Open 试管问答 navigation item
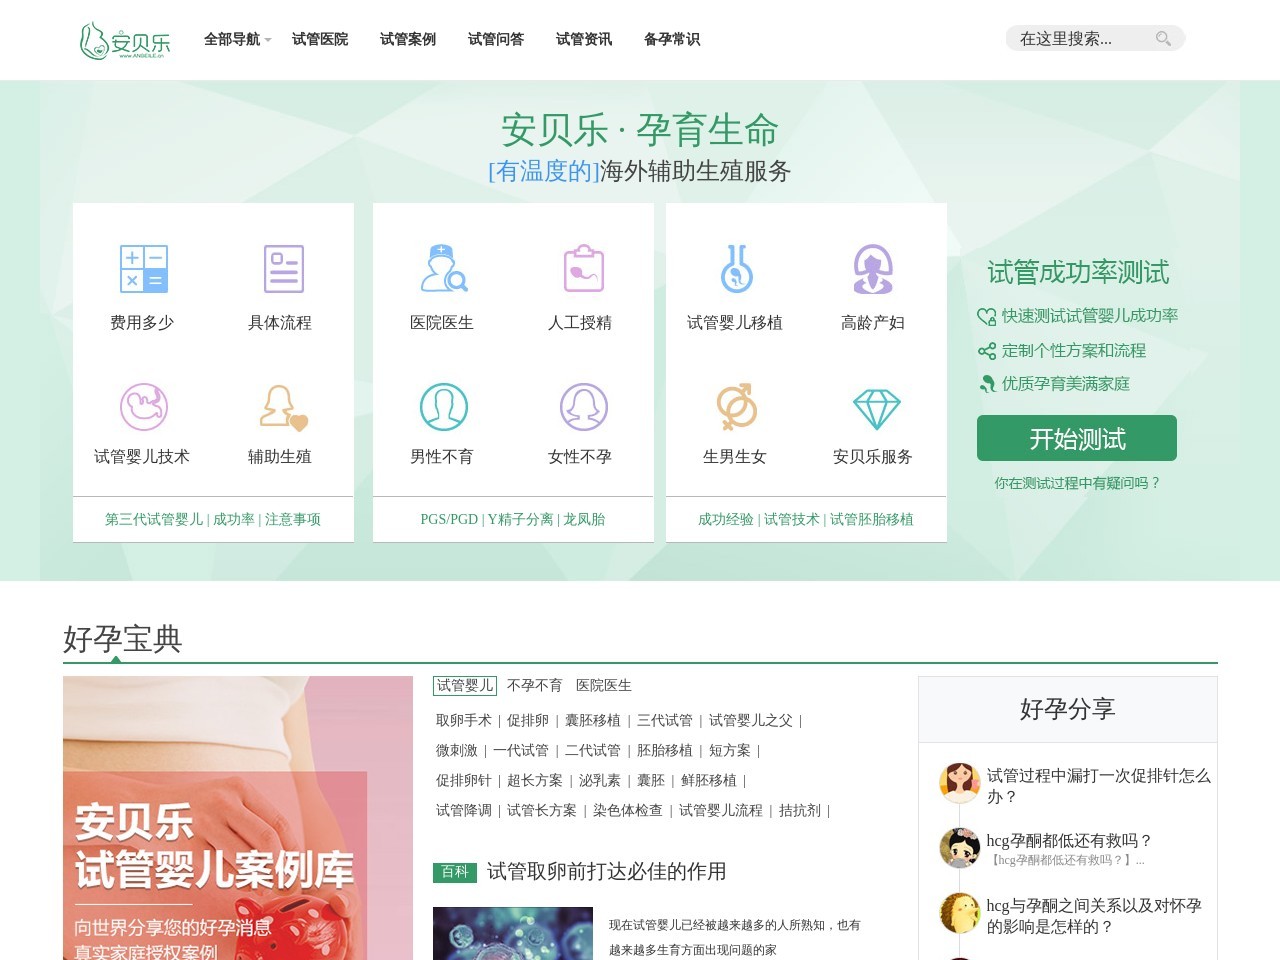This screenshot has height=960, width=1280. coord(496,39)
